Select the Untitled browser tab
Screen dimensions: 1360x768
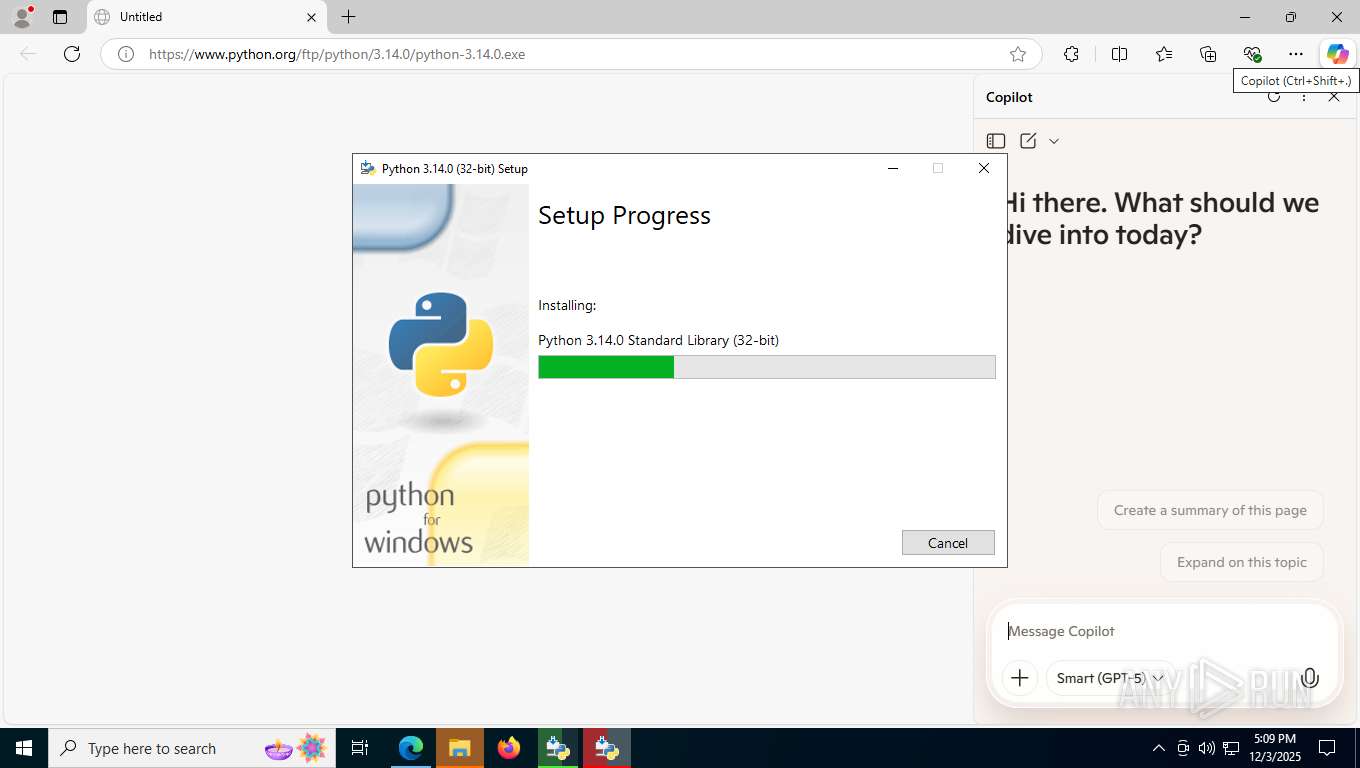[x=207, y=17]
